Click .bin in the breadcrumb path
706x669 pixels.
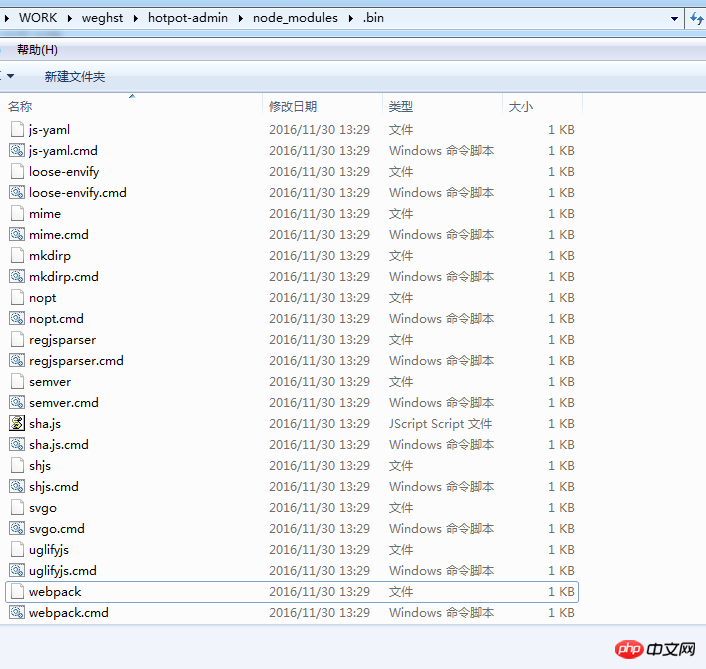373,18
